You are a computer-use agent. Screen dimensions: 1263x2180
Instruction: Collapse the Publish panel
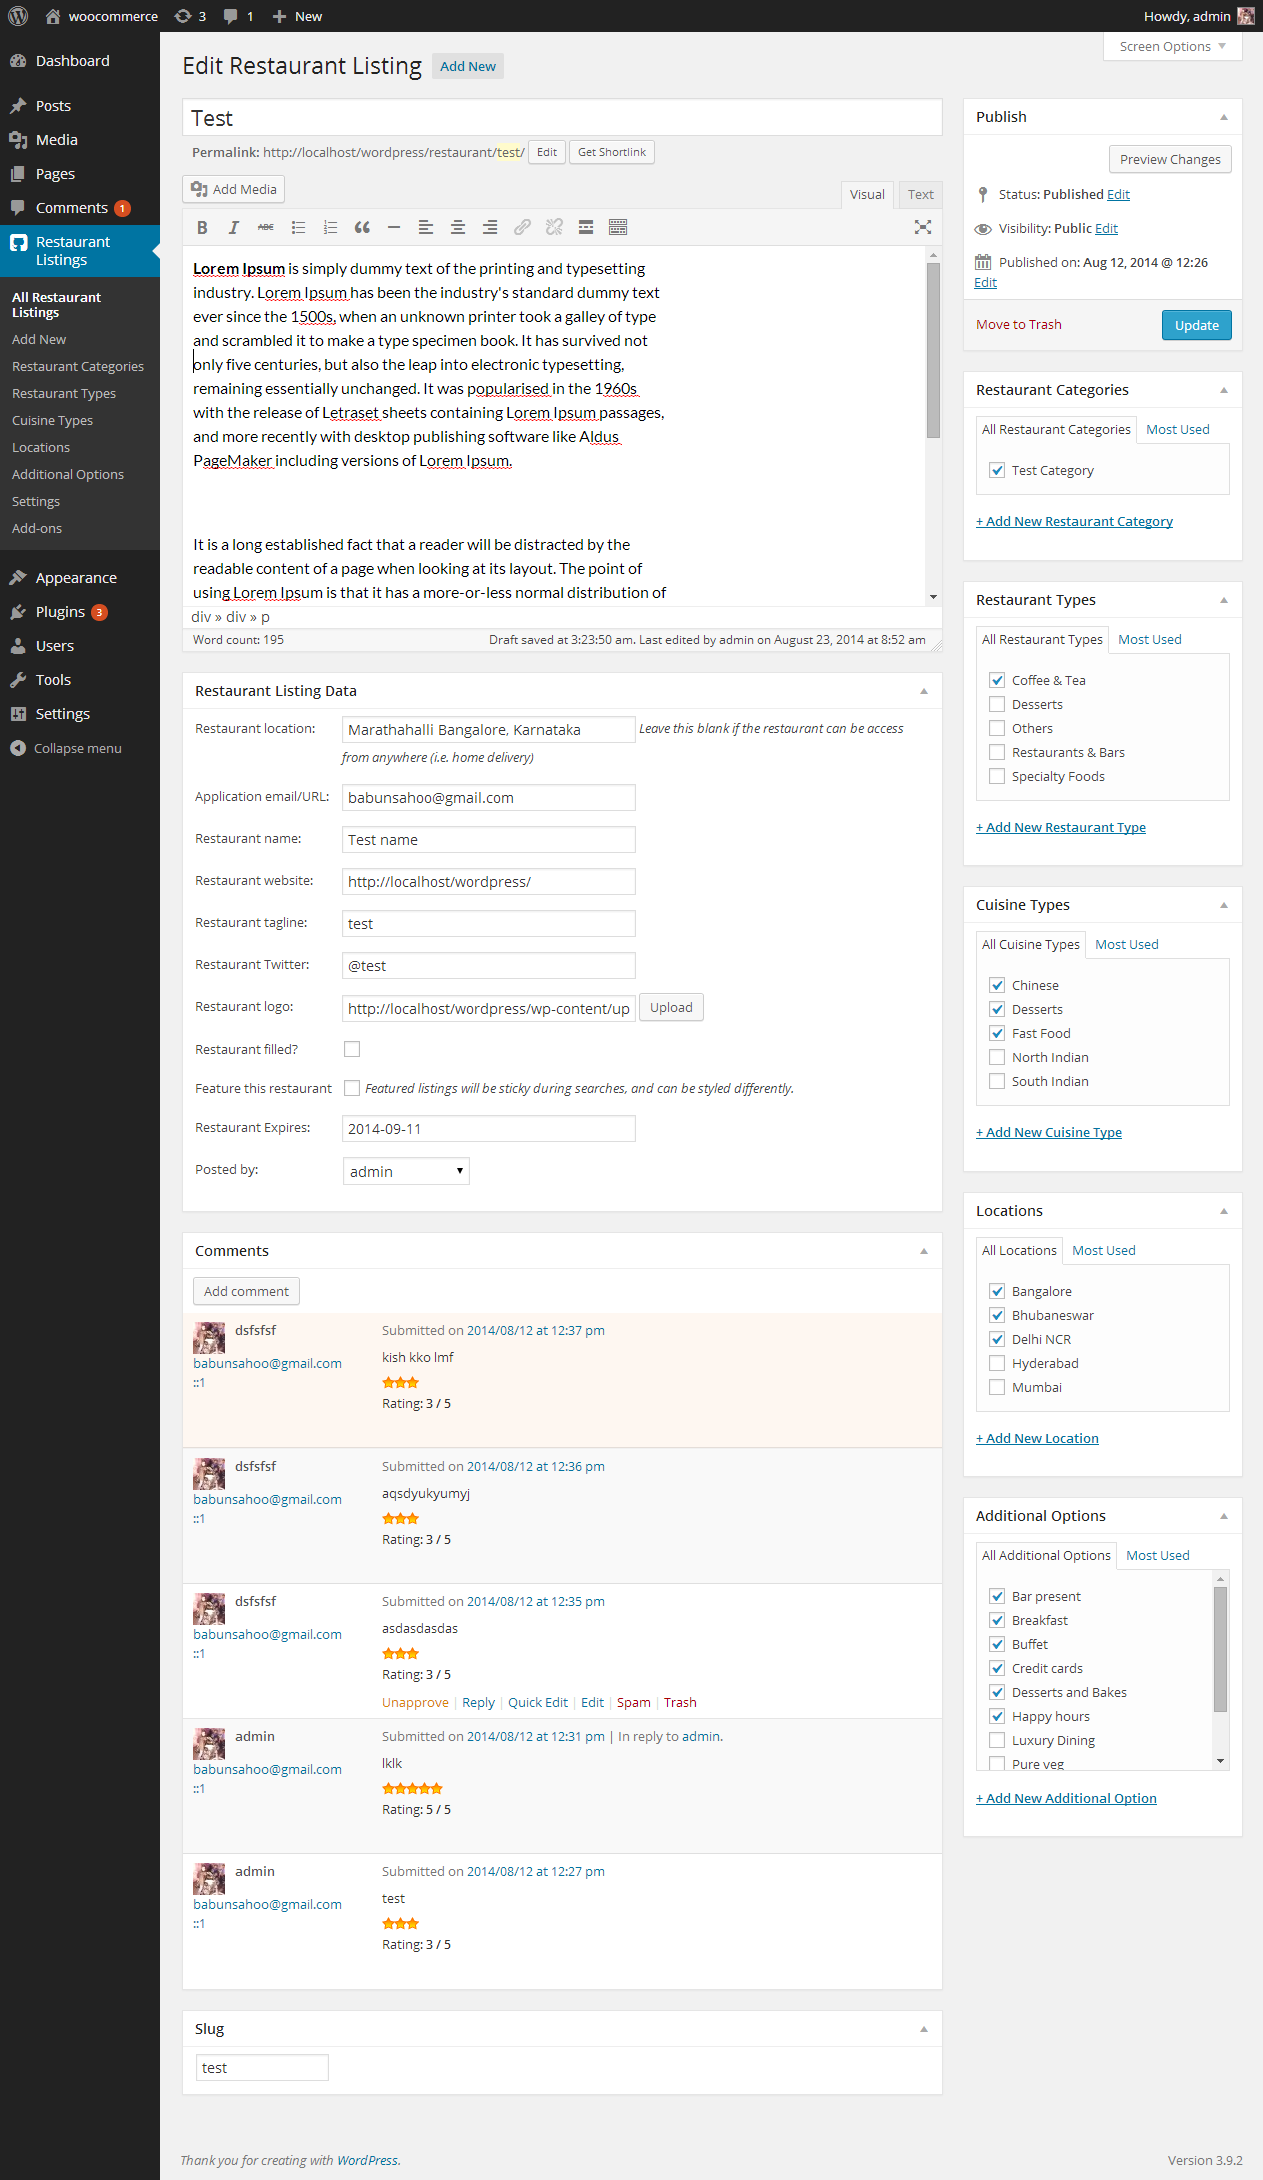point(1224,117)
